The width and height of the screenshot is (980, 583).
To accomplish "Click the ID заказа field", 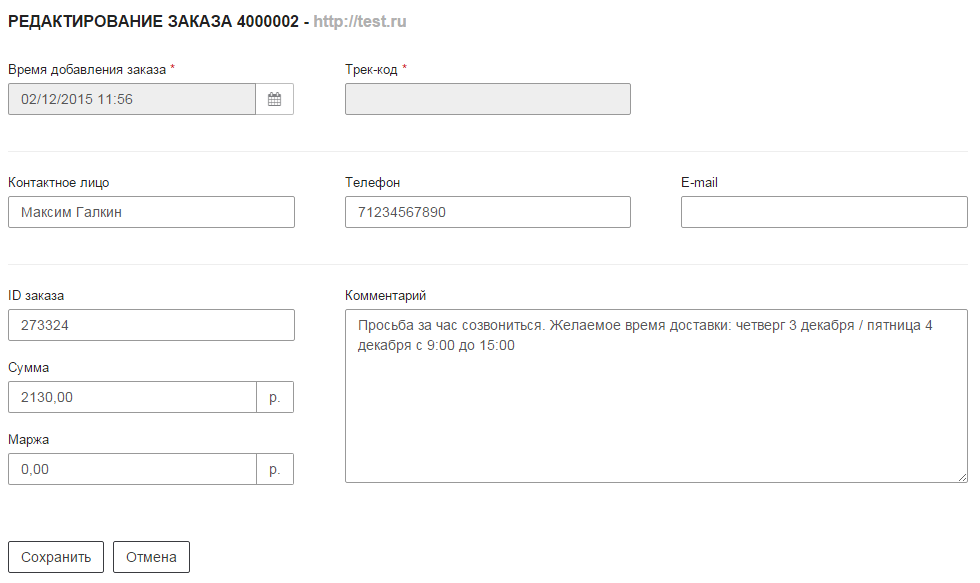I will [x=151, y=325].
